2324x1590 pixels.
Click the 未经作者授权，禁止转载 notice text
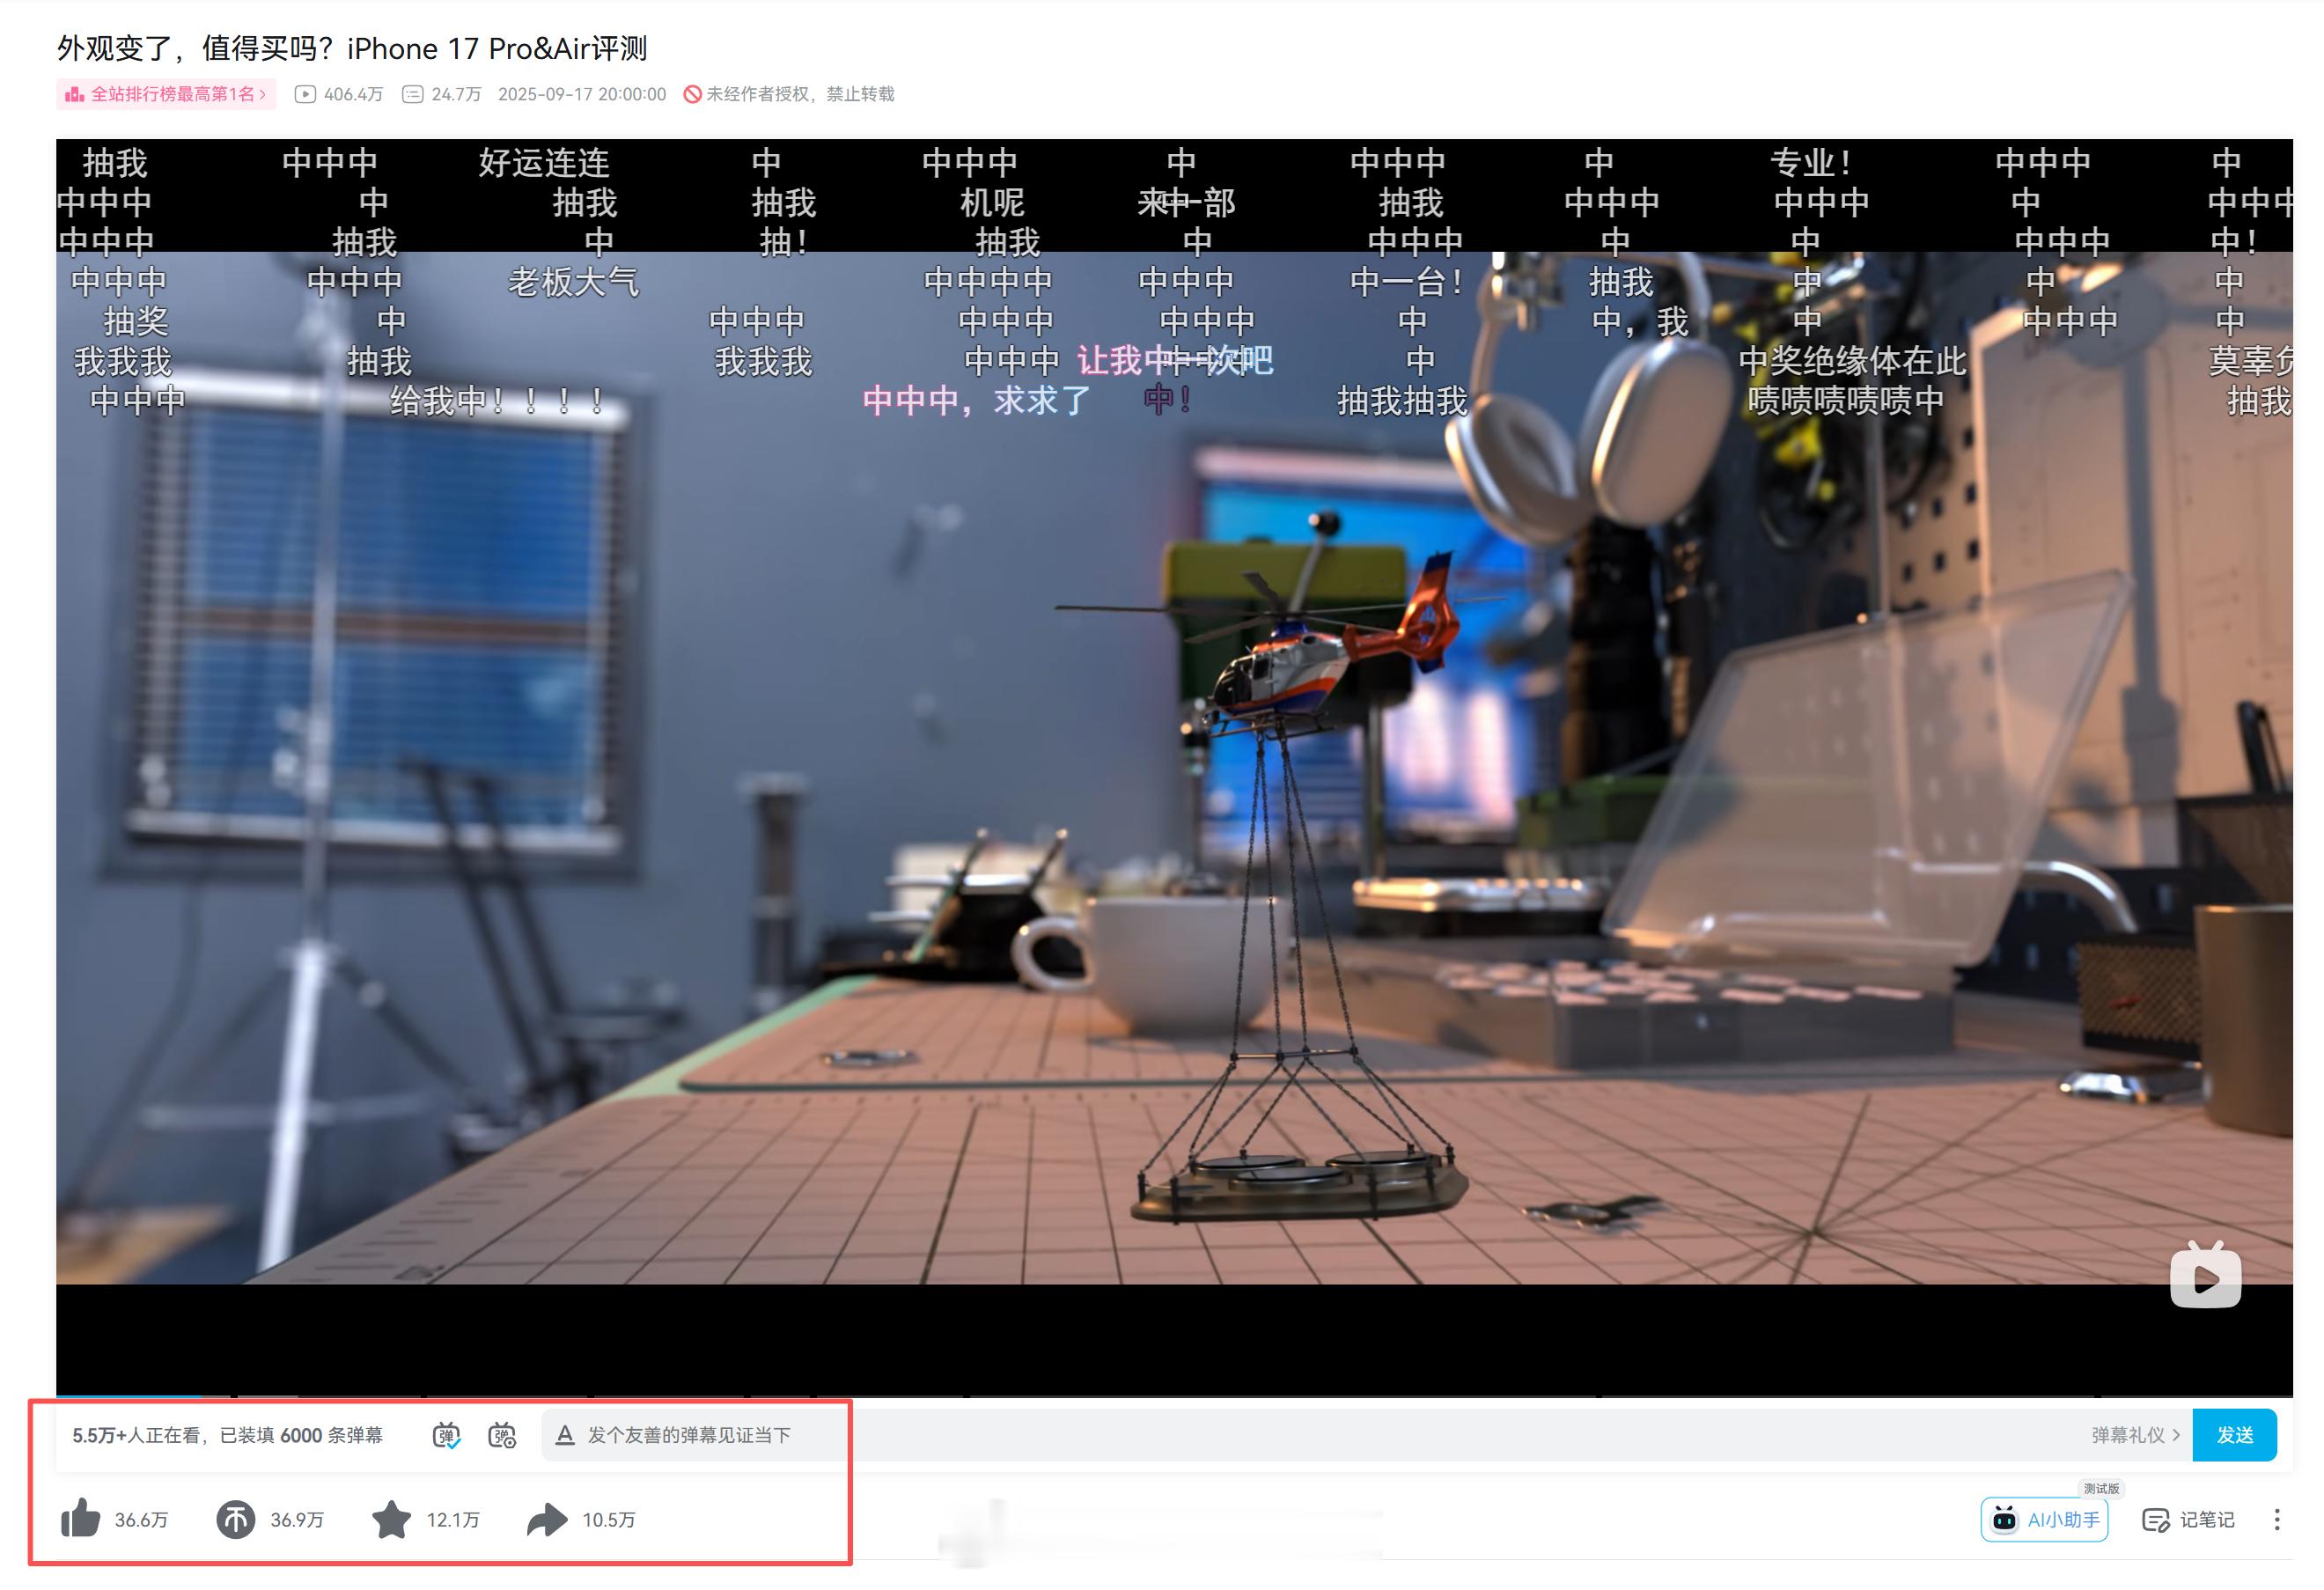800,94
